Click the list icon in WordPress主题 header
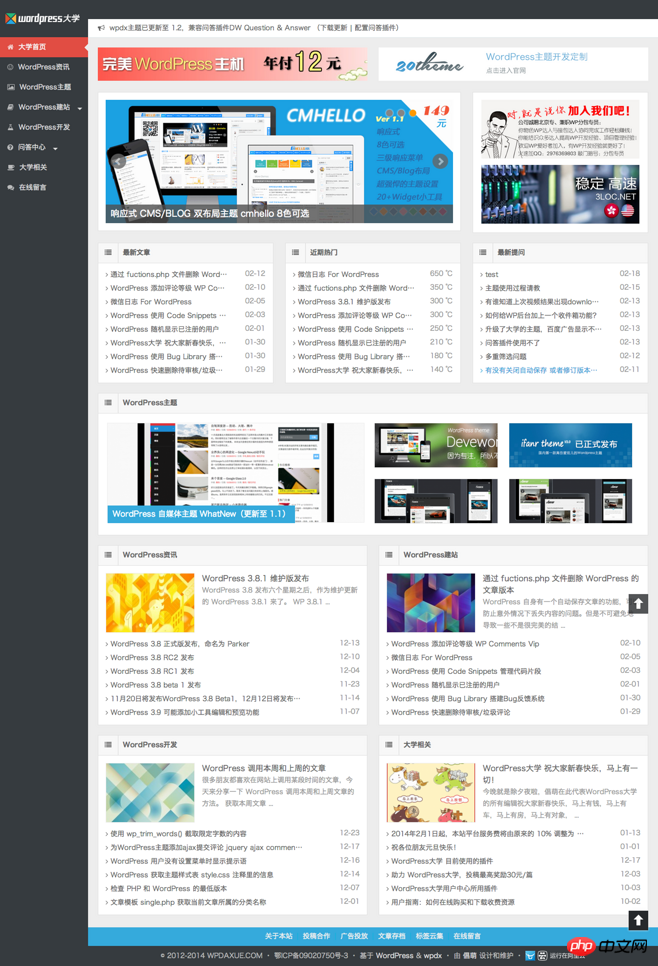The image size is (658, 966). (108, 402)
